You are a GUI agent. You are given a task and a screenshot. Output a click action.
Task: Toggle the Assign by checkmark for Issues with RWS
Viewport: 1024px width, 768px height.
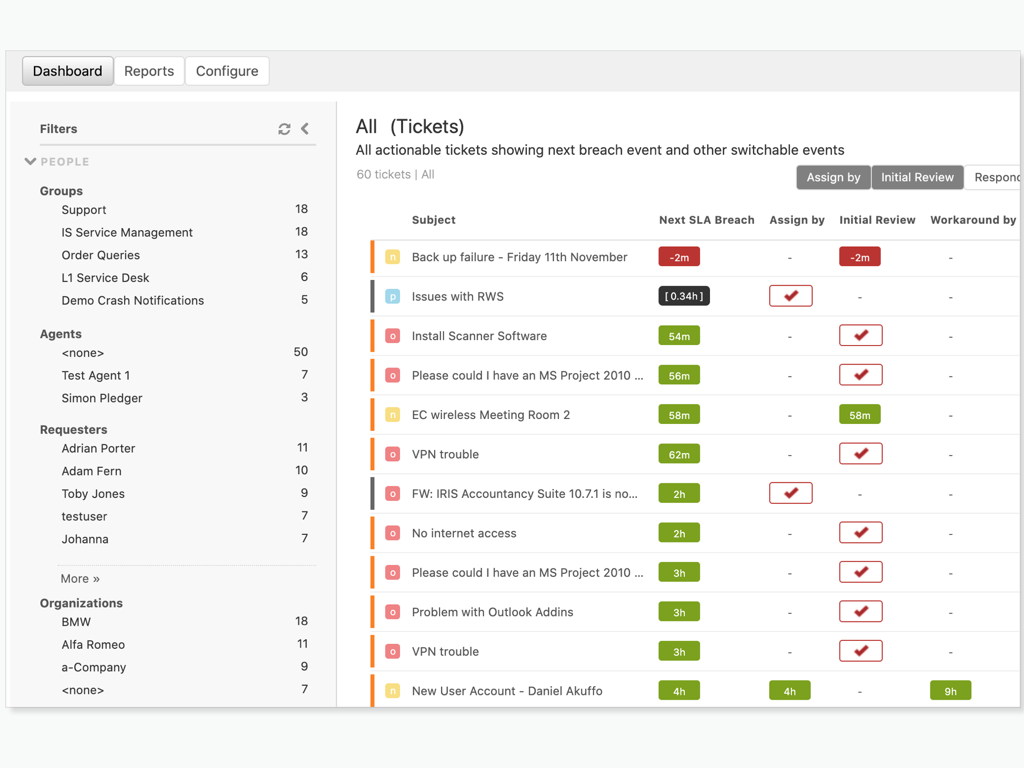790,296
